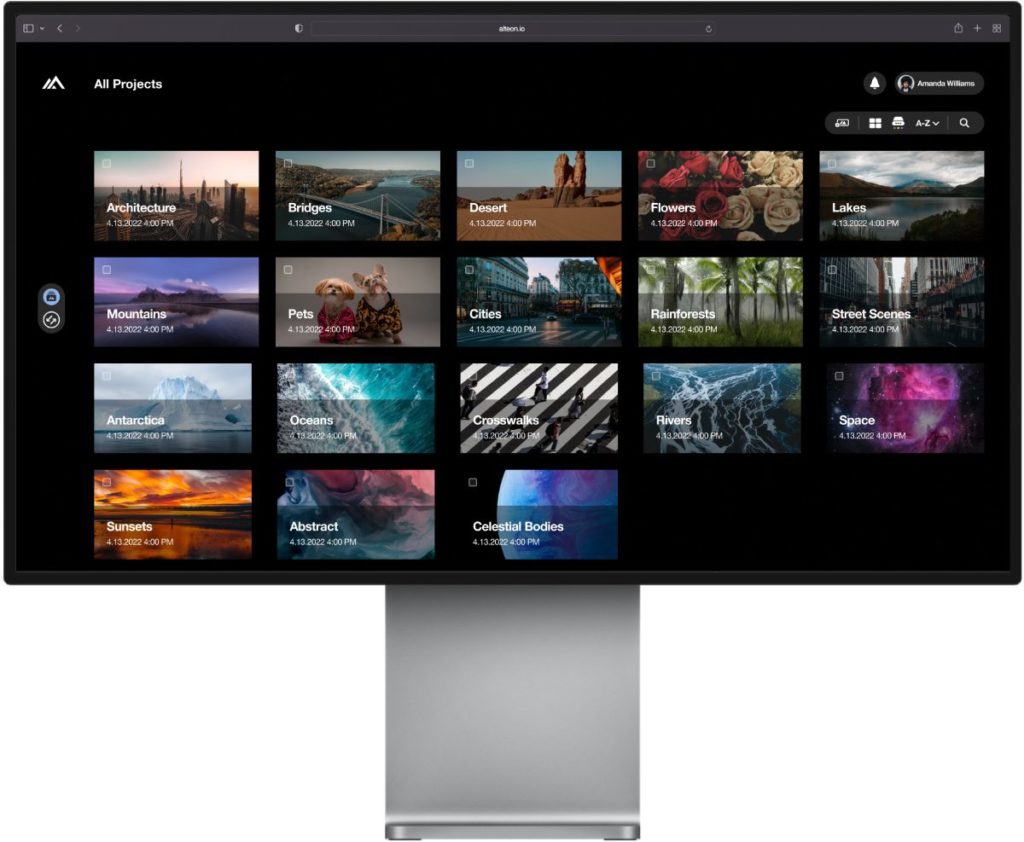Click the Safari back arrow button
This screenshot has height=842, width=1024.
60,29
